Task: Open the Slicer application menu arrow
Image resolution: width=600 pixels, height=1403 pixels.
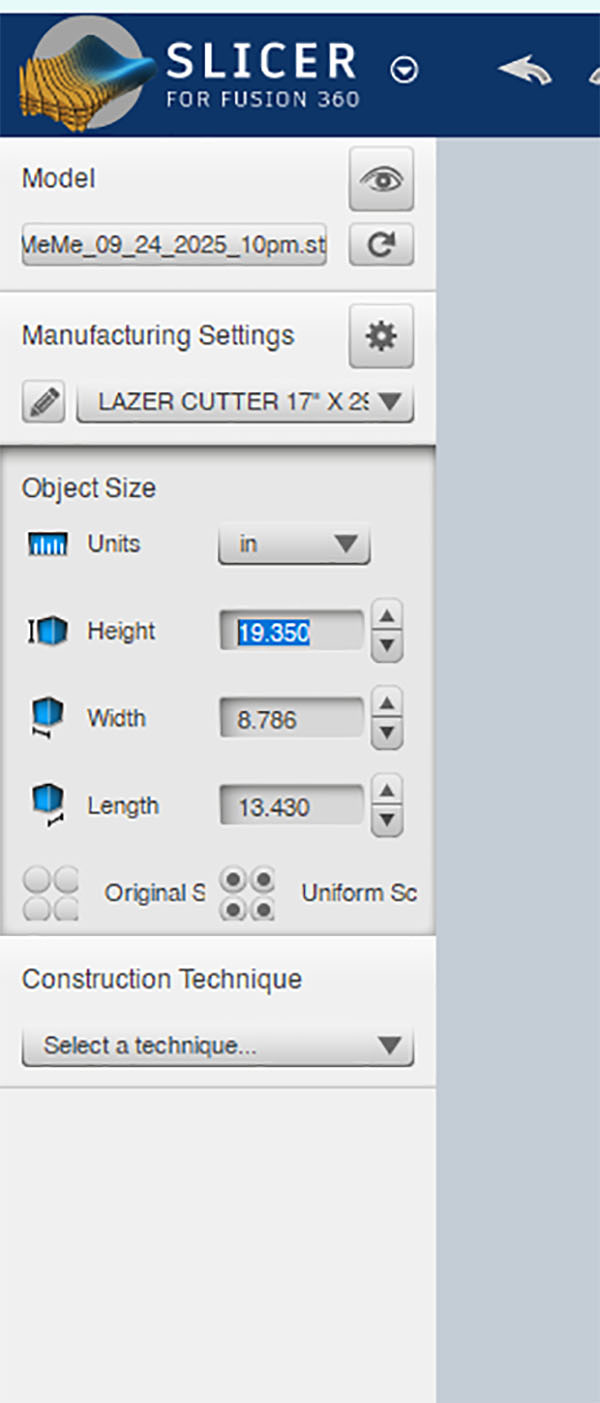Action: coord(404,70)
